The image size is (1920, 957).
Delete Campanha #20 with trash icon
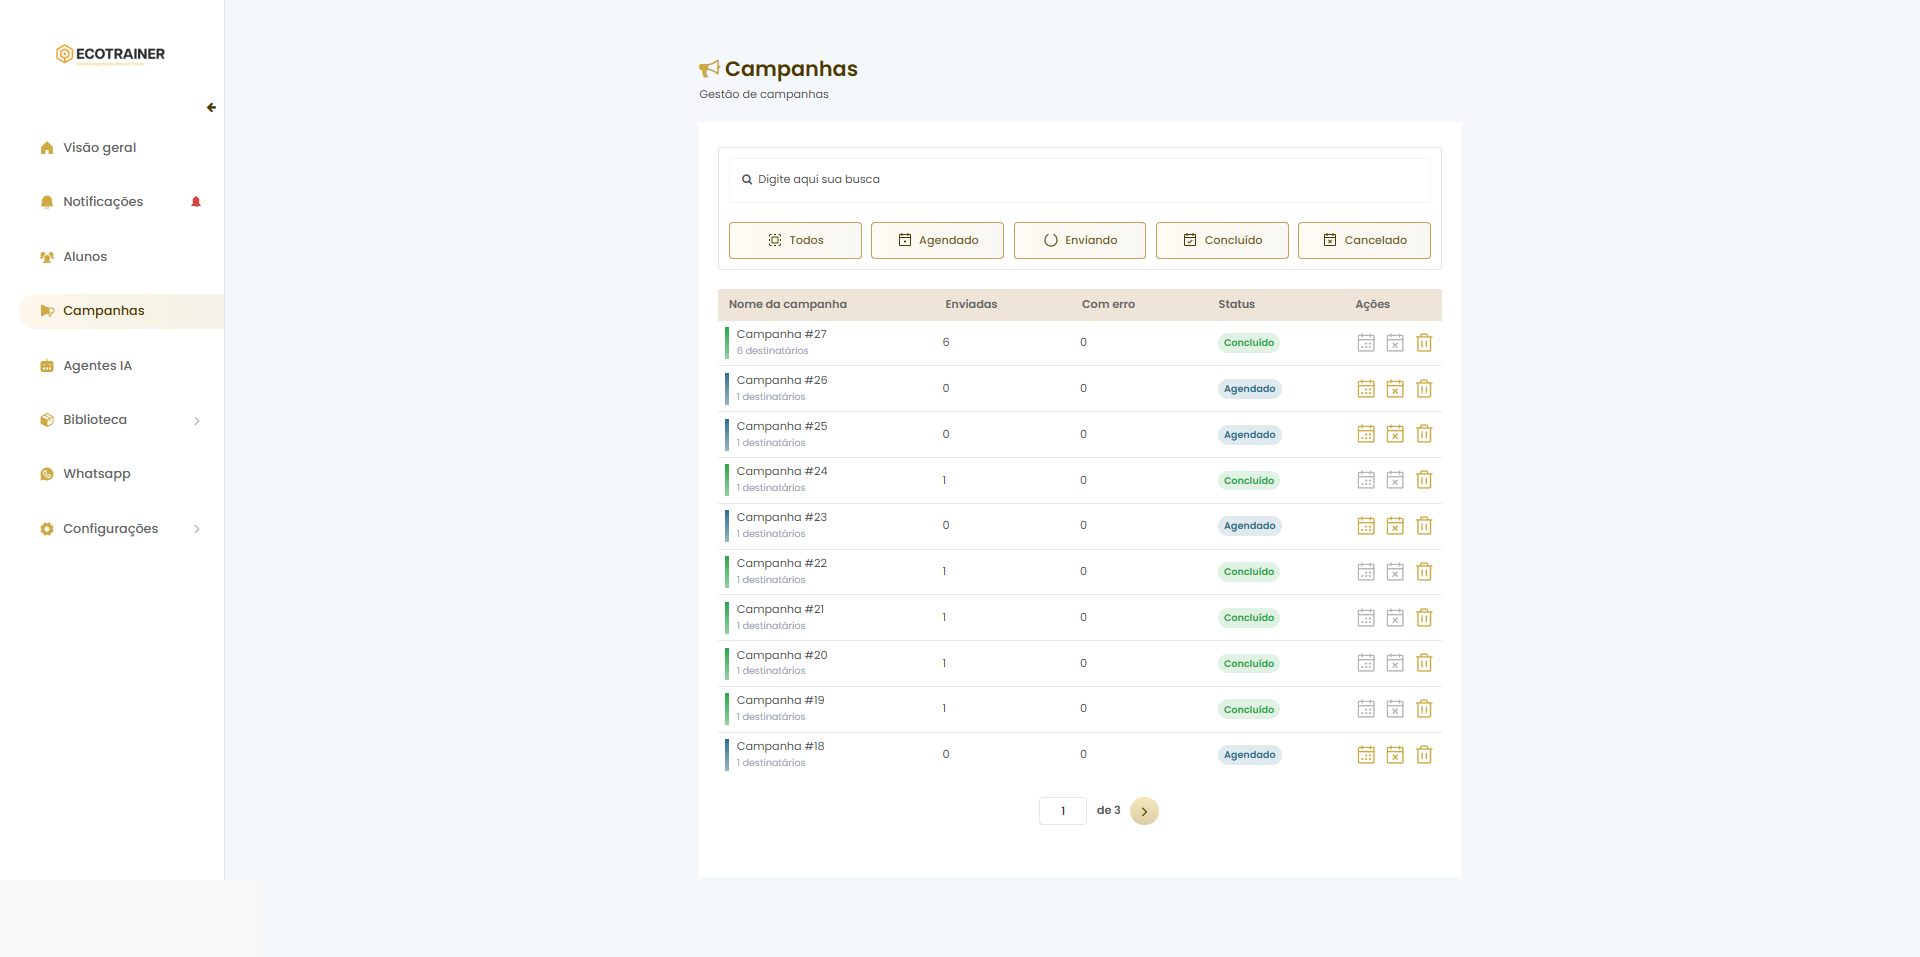coord(1424,663)
